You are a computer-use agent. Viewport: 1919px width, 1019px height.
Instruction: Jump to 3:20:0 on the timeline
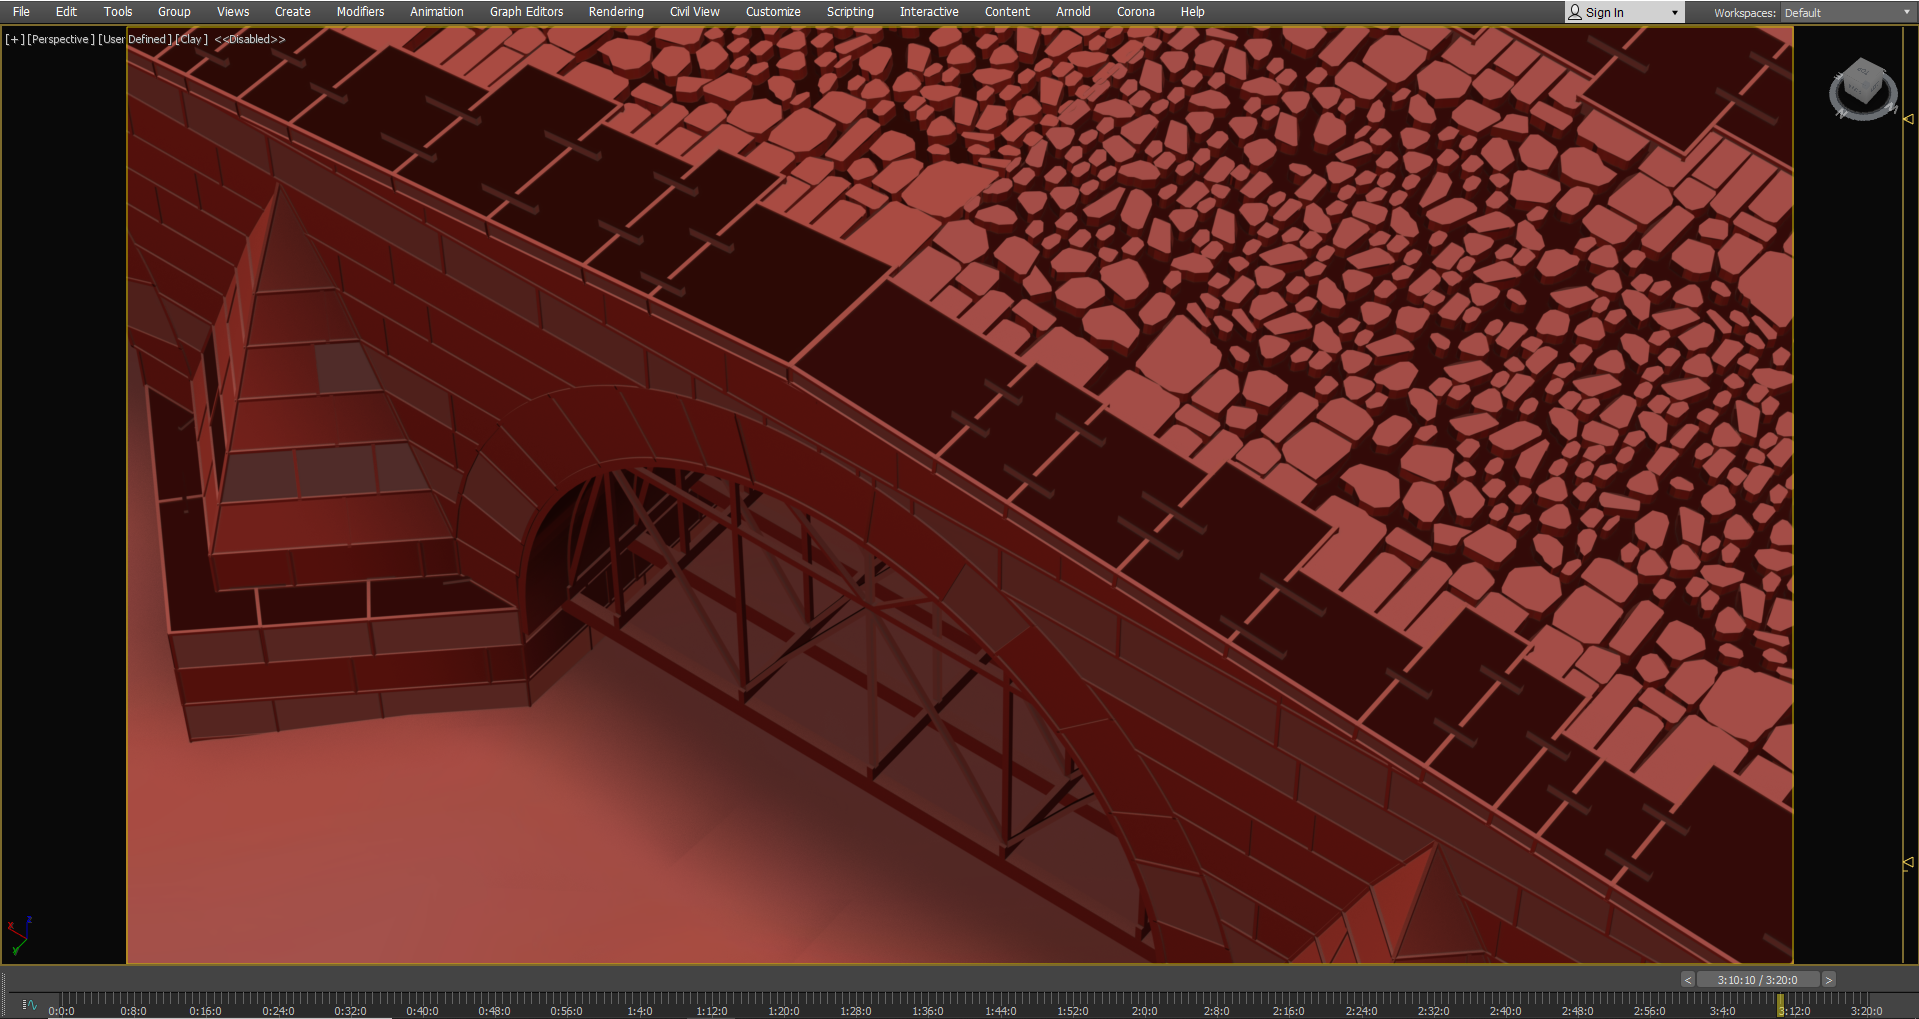(1866, 1011)
